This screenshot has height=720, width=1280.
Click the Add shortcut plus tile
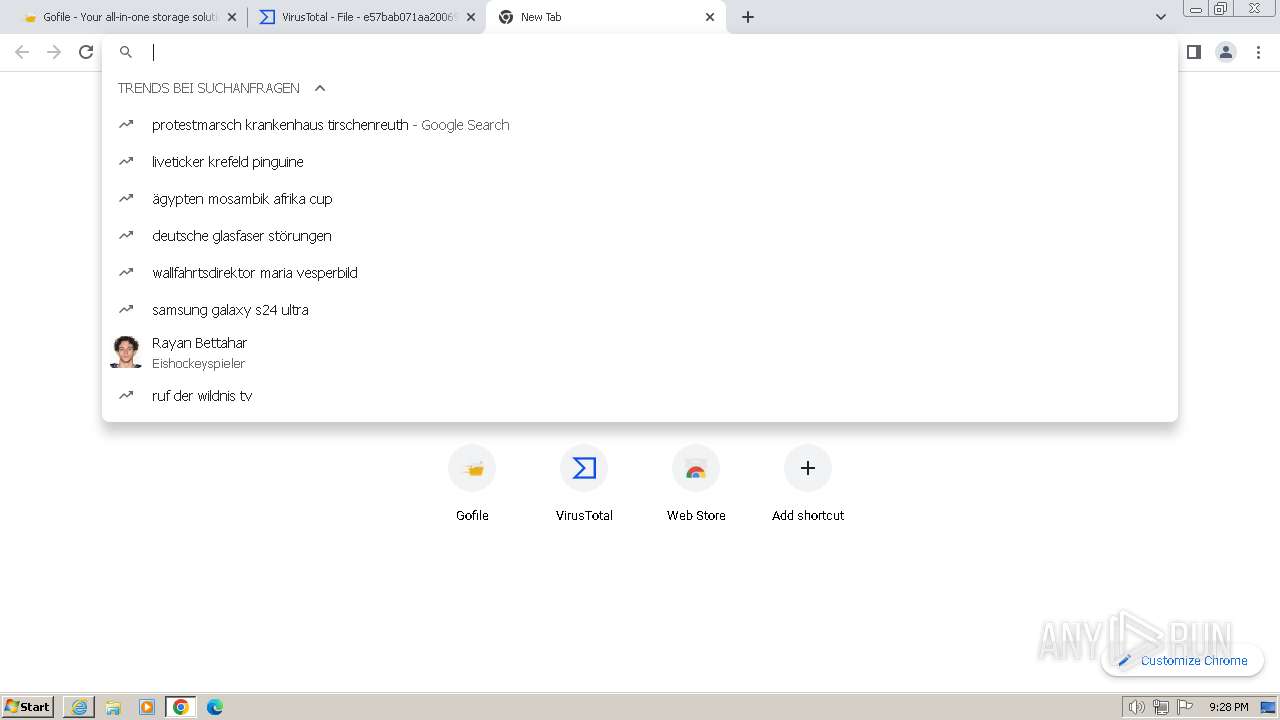coord(808,484)
